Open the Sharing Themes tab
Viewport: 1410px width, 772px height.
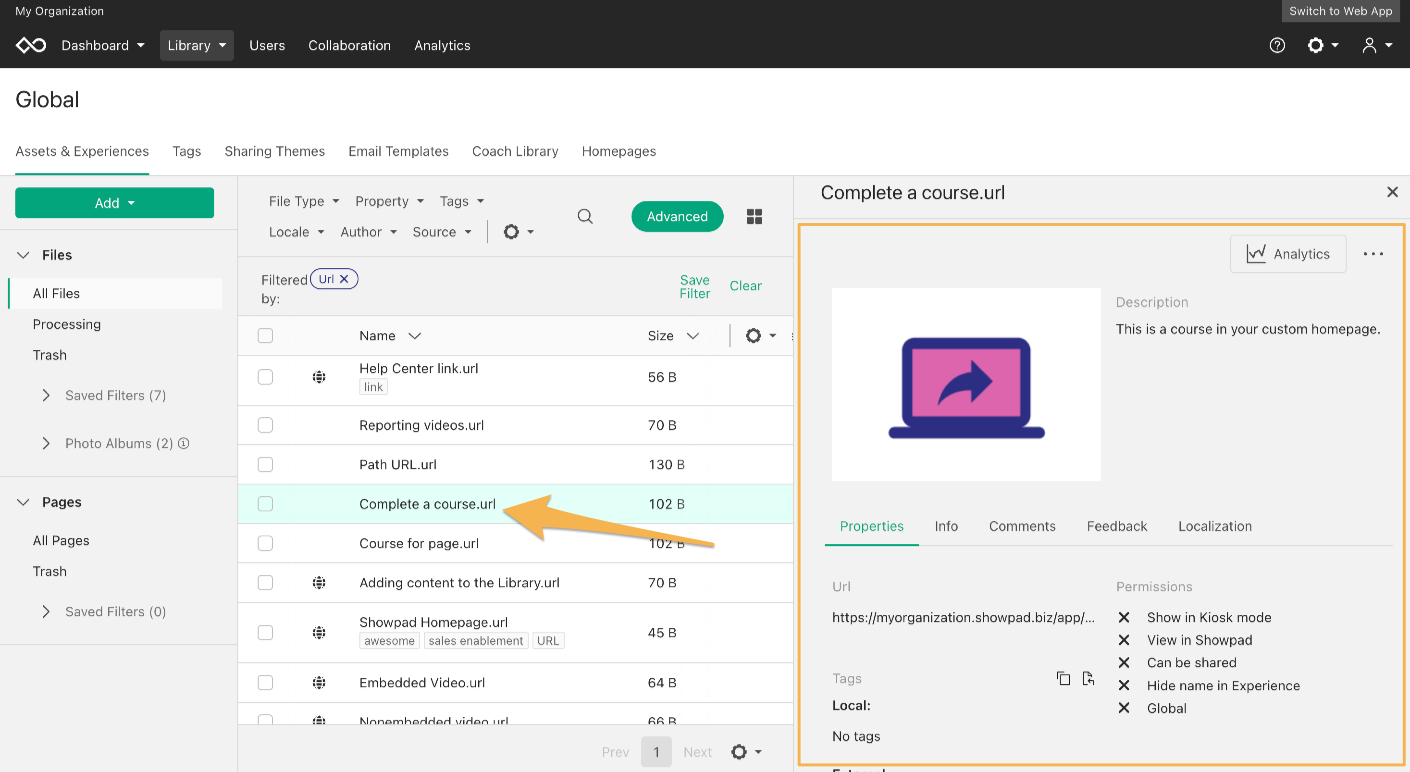point(275,151)
